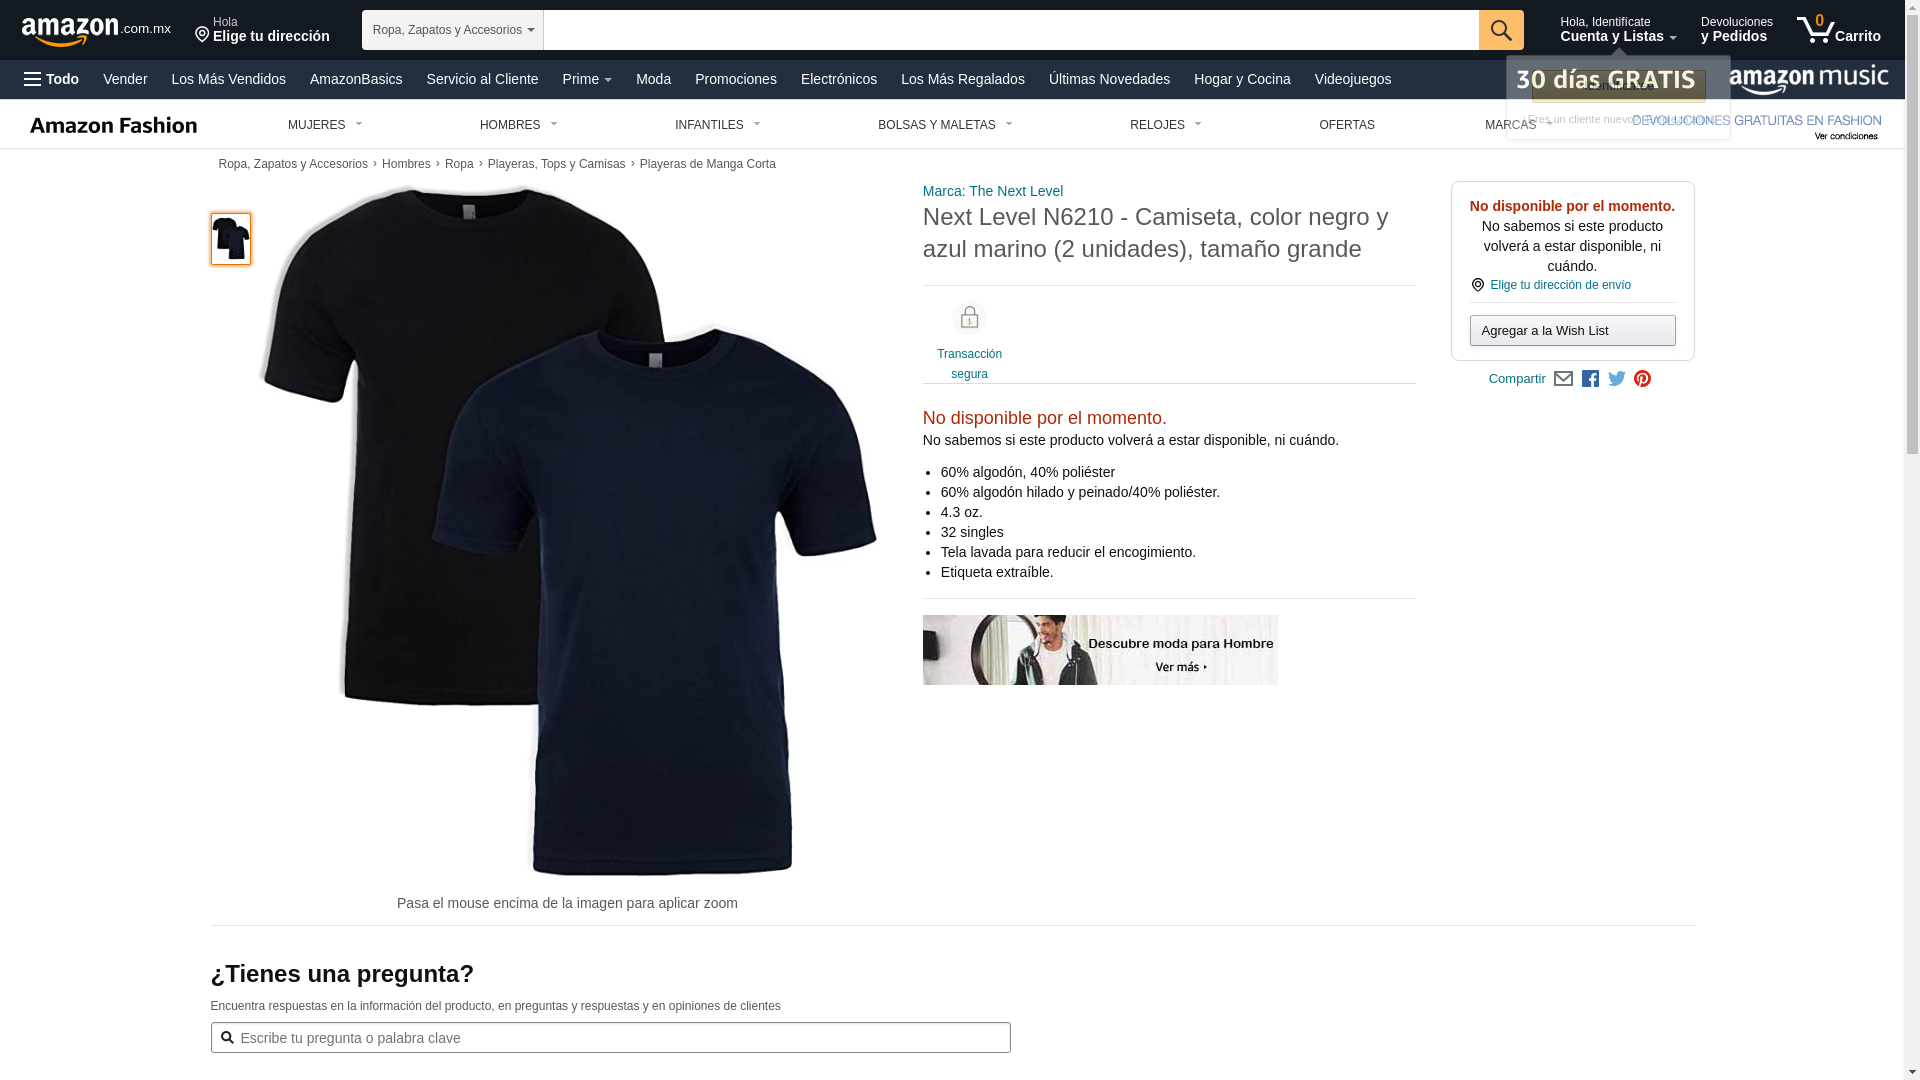Open the Descubre moda para Hombre banner
Screen dimensions: 1920x1080
tap(1100, 650)
